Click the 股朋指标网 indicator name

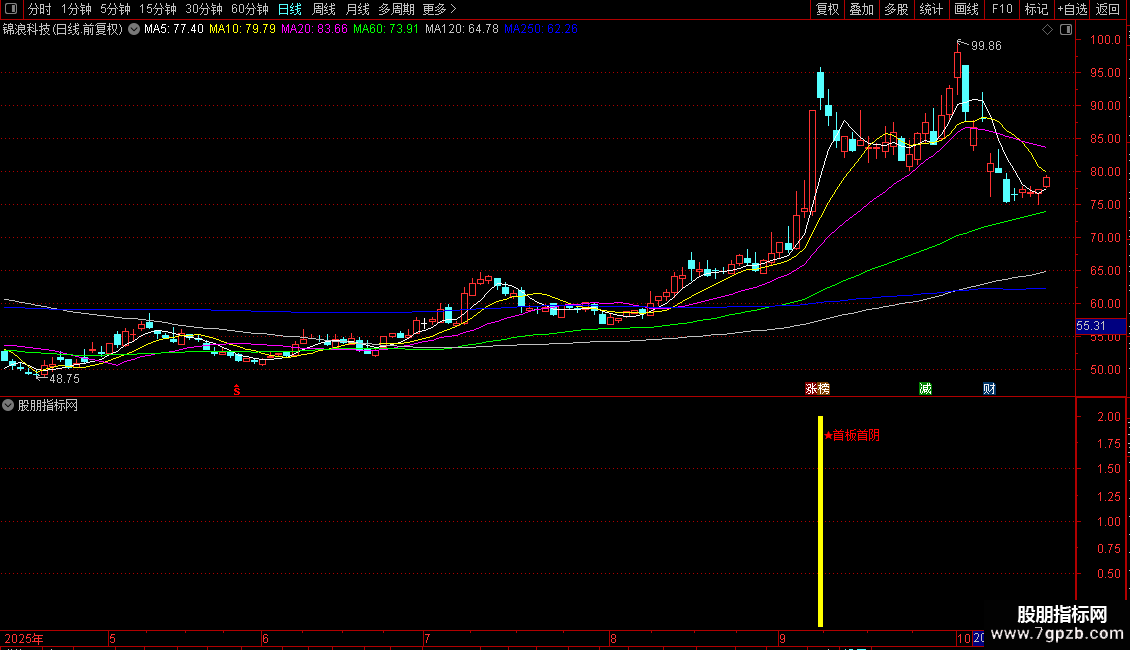pos(48,406)
